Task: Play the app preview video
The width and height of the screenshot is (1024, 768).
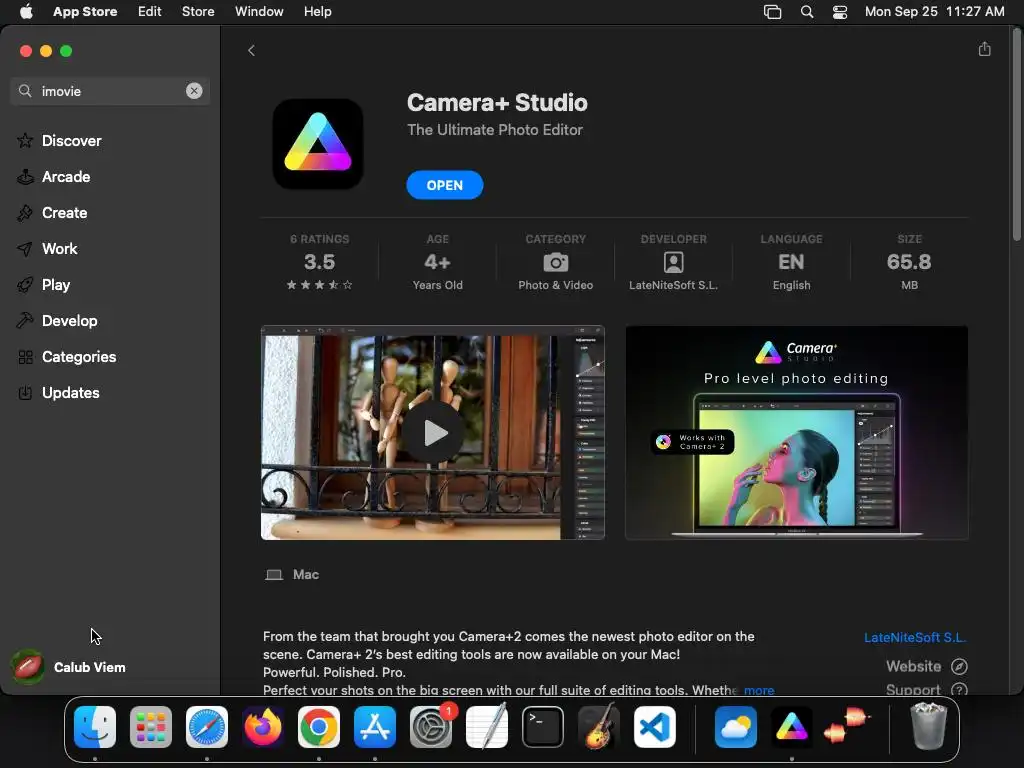Action: click(432, 432)
